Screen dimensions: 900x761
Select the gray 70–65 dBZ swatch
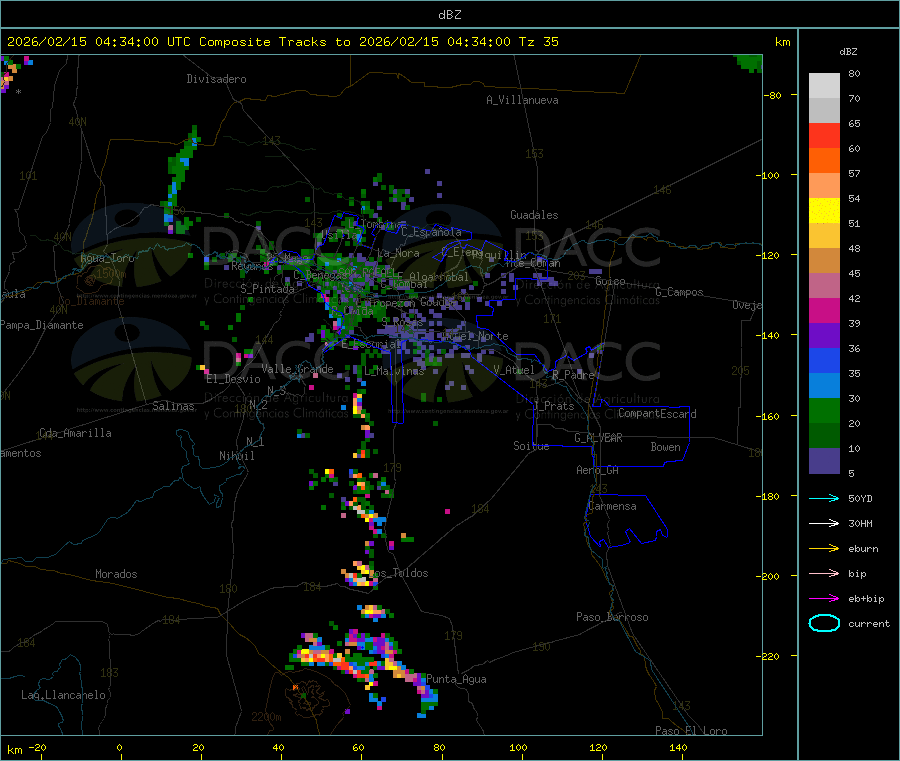click(824, 111)
